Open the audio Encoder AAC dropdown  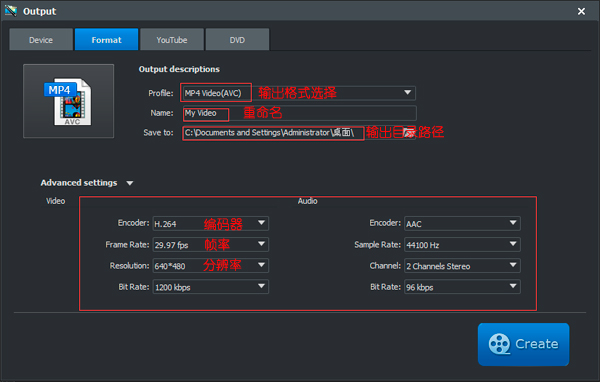(462, 224)
